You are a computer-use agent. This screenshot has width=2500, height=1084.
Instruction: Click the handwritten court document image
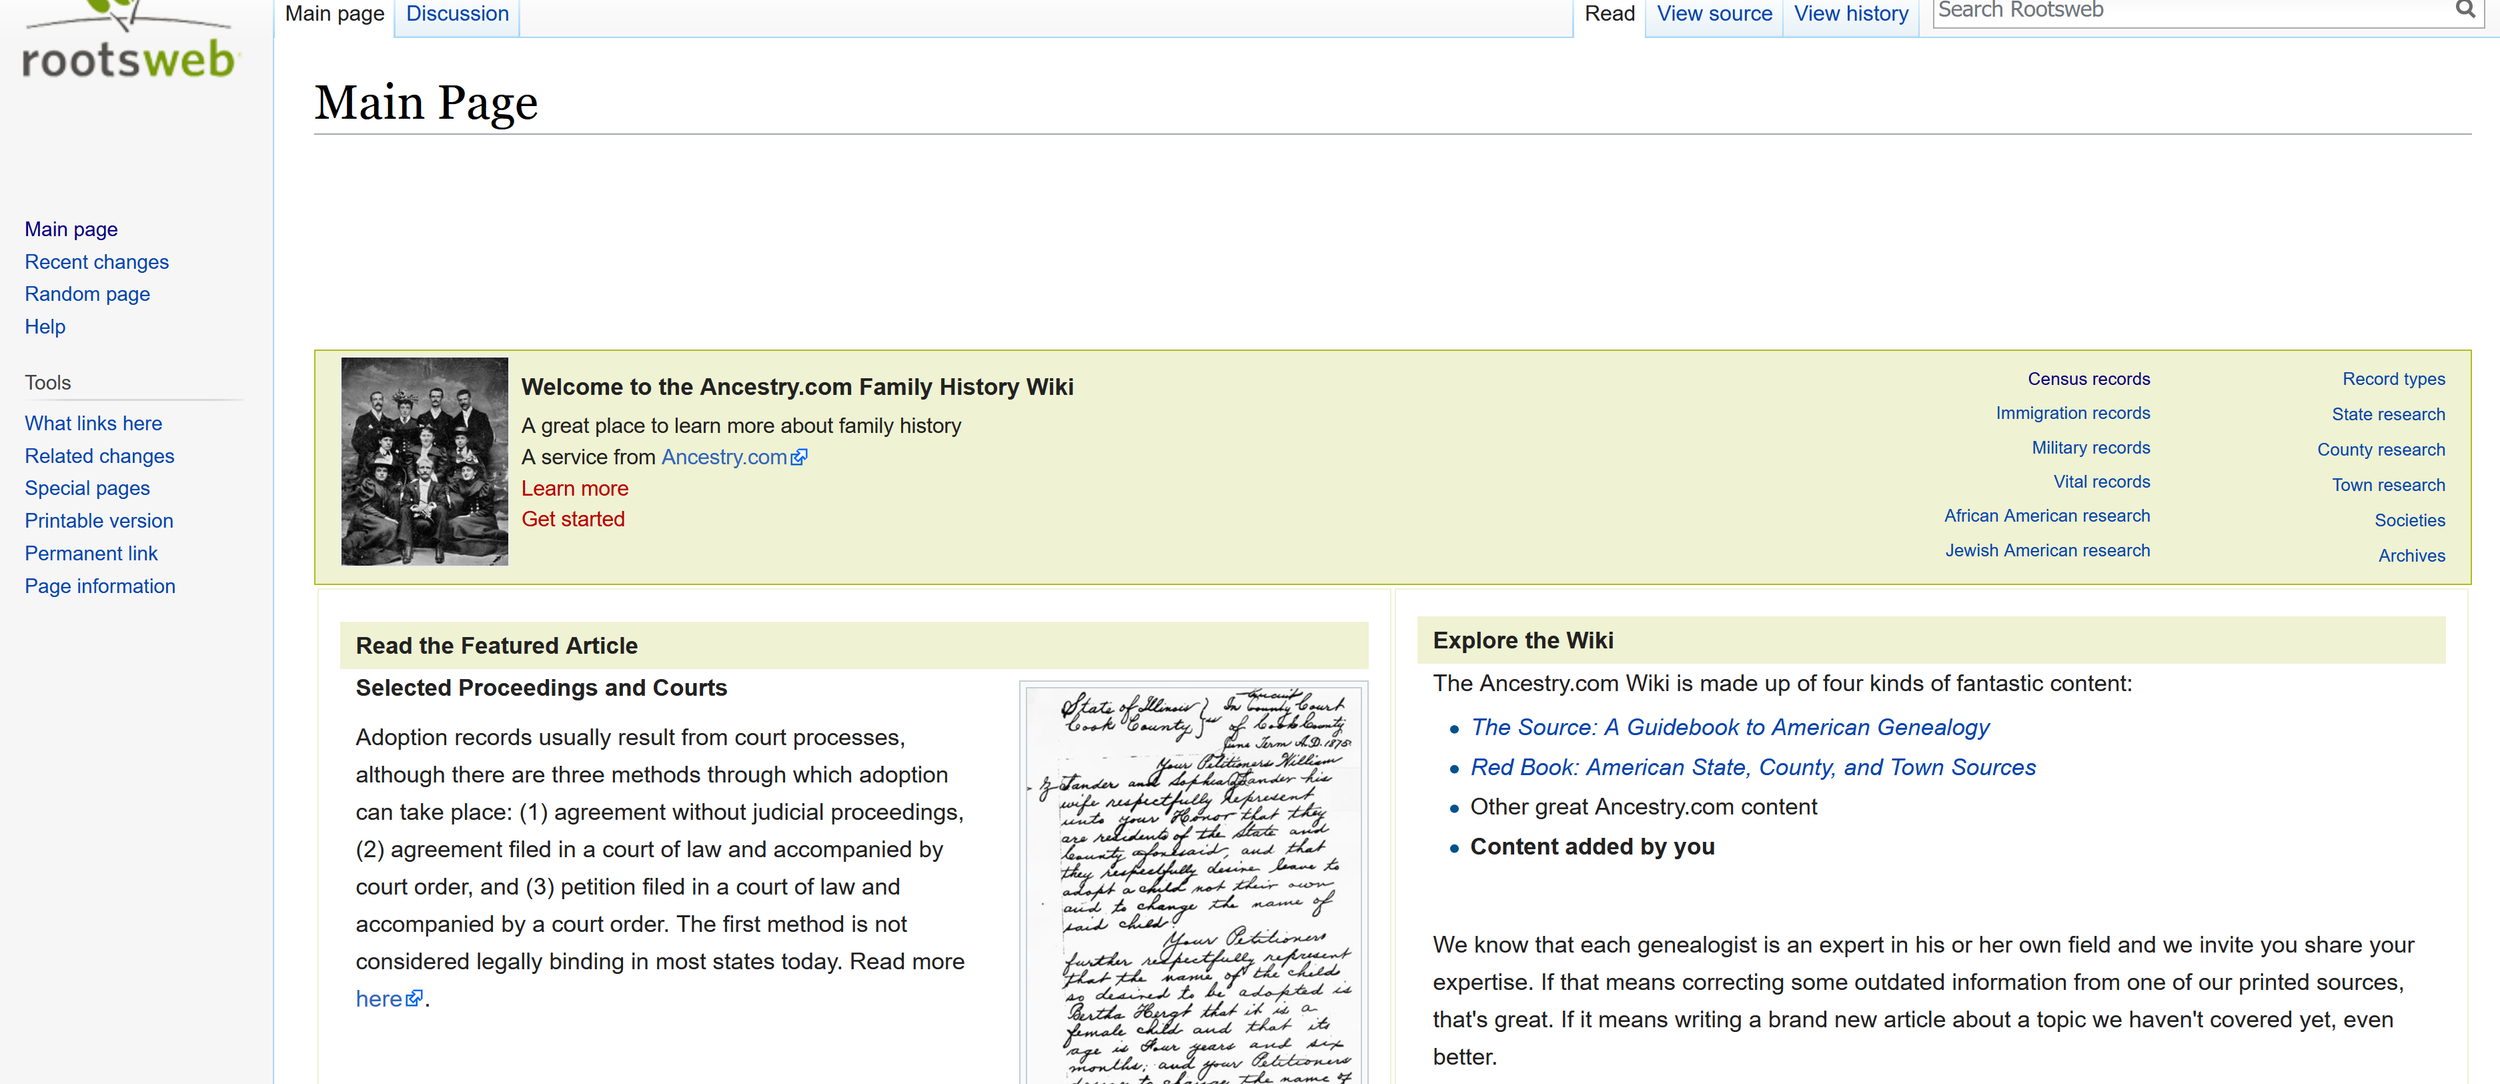pyautogui.click(x=1194, y=883)
